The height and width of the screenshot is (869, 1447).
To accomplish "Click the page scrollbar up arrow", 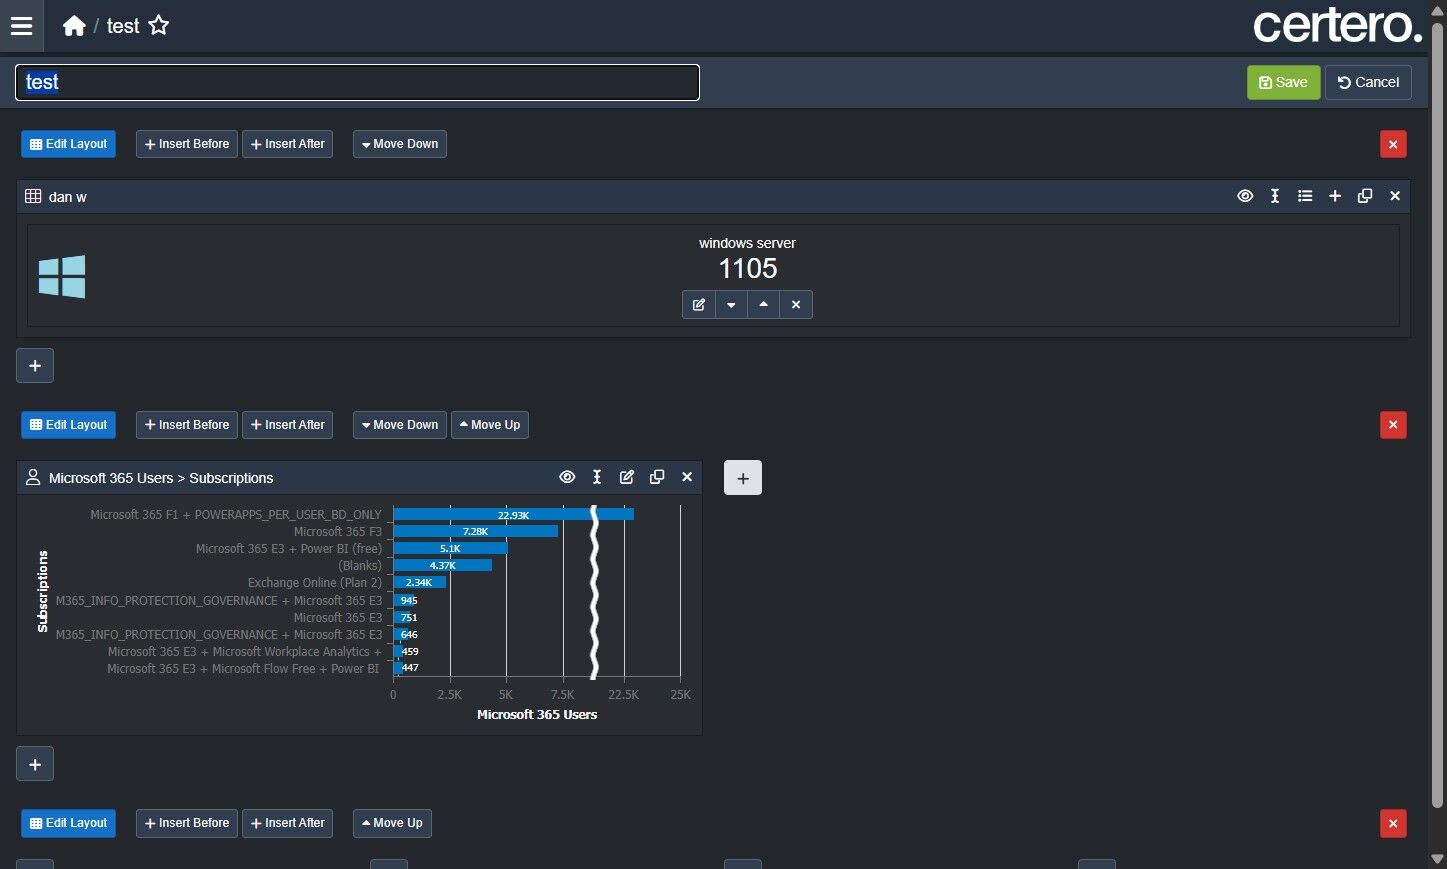I will (x=1438, y=9).
